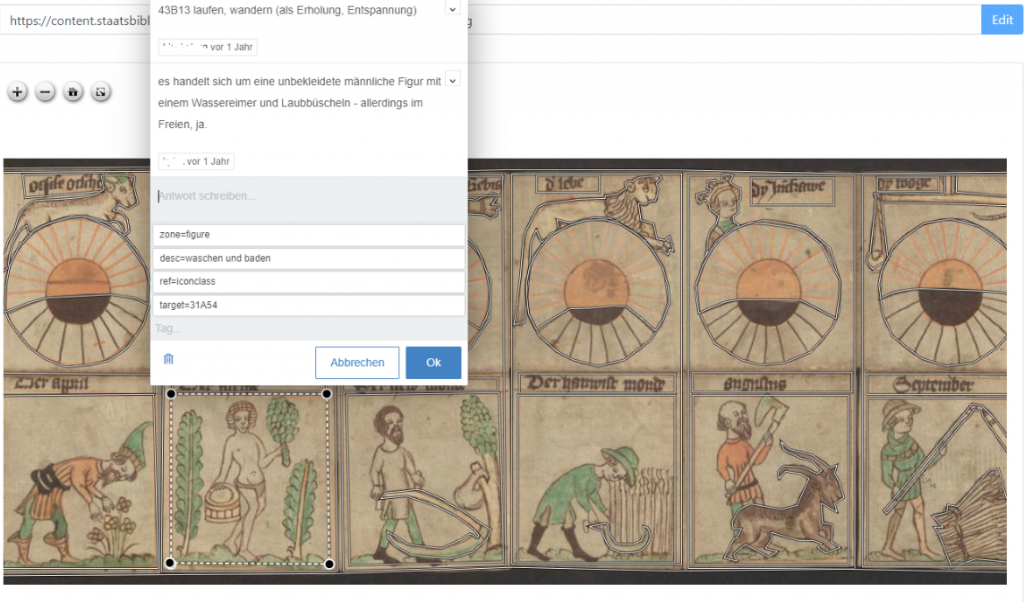Click comment text about unbekleidete männliche Figur
The width and height of the screenshot is (1024, 602).
click(x=299, y=103)
